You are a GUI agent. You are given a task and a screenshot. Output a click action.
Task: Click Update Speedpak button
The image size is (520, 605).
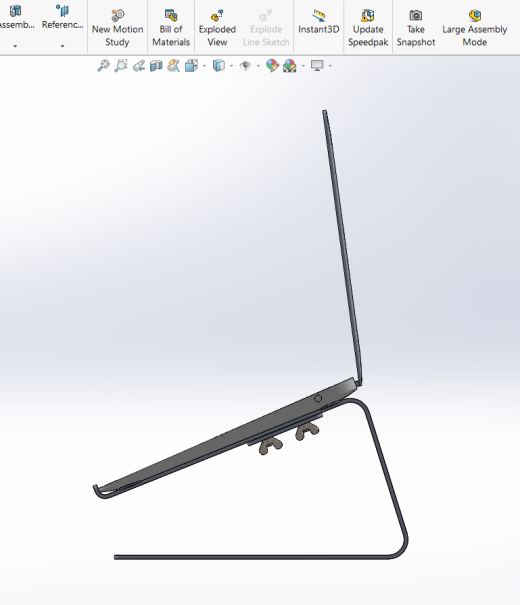pos(368,28)
